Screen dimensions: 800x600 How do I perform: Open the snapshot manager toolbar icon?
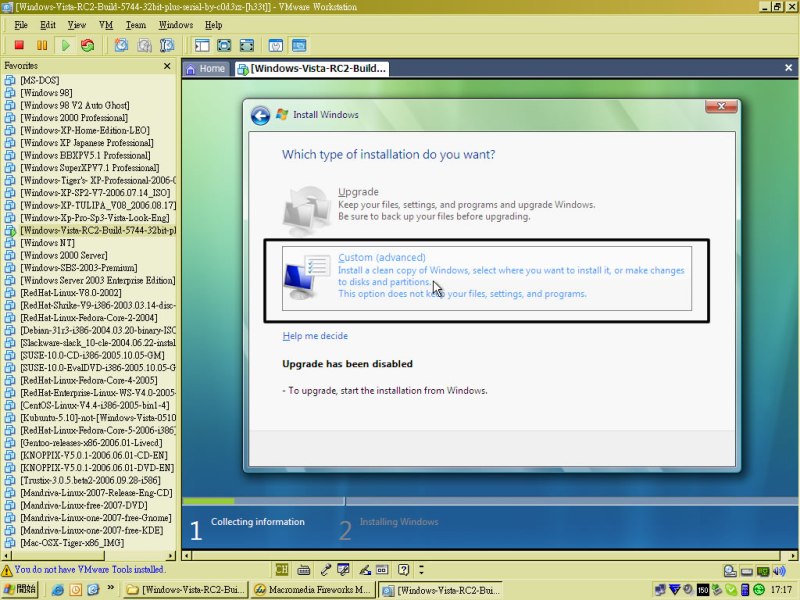point(167,45)
